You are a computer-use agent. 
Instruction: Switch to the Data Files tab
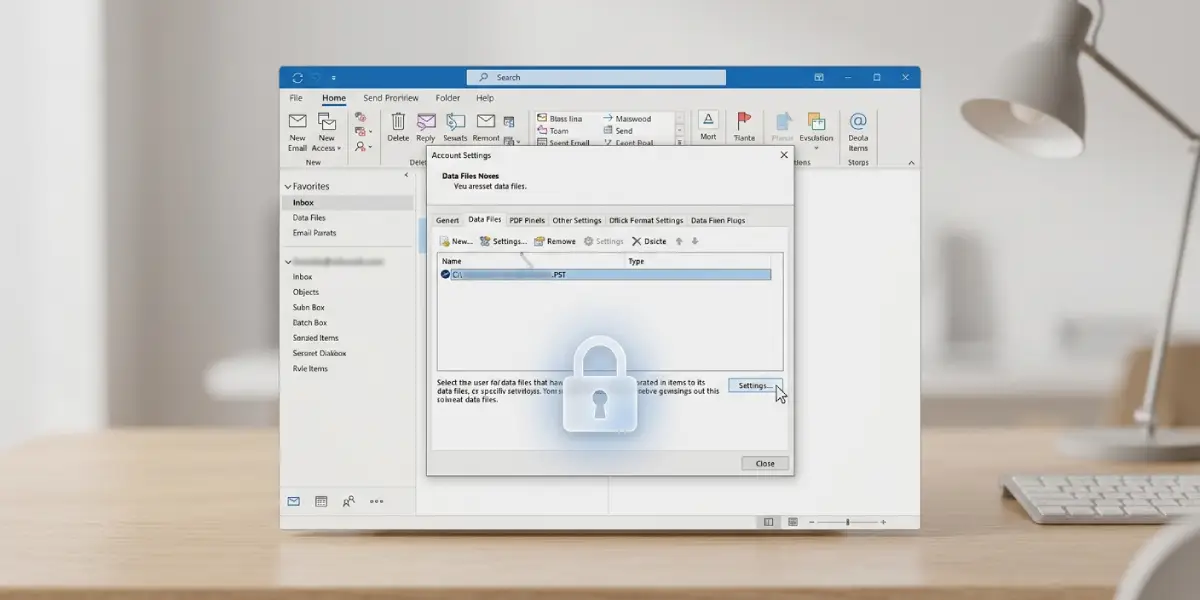[485, 219]
